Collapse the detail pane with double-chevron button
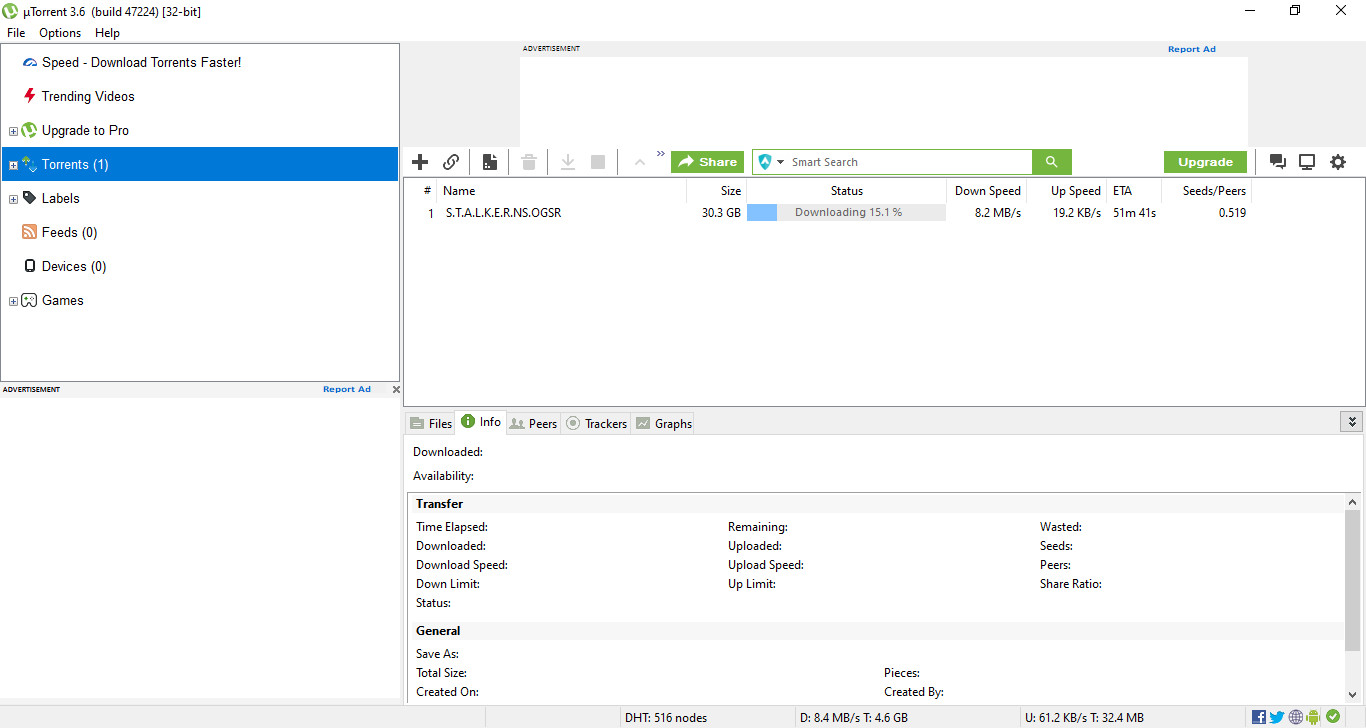 pyautogui.click(x=1351, y=422)
